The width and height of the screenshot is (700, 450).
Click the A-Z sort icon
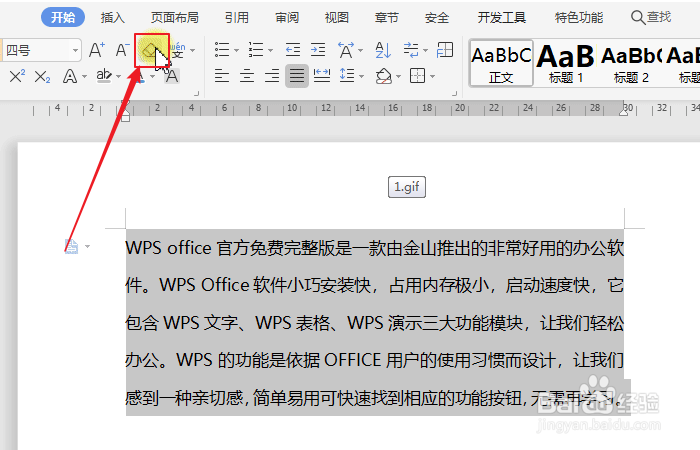383,50
